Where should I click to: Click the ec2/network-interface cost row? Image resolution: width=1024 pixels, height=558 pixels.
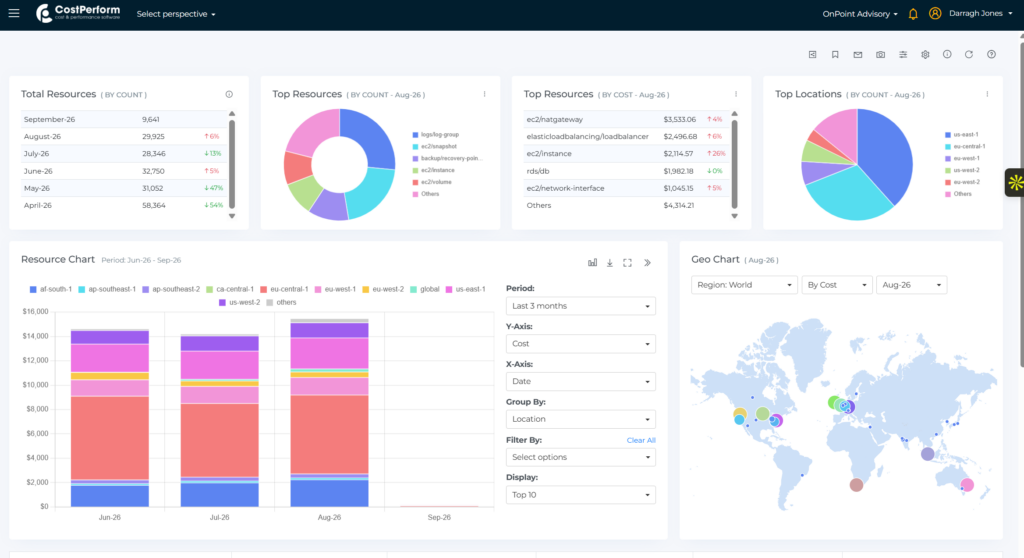point(626,188)
